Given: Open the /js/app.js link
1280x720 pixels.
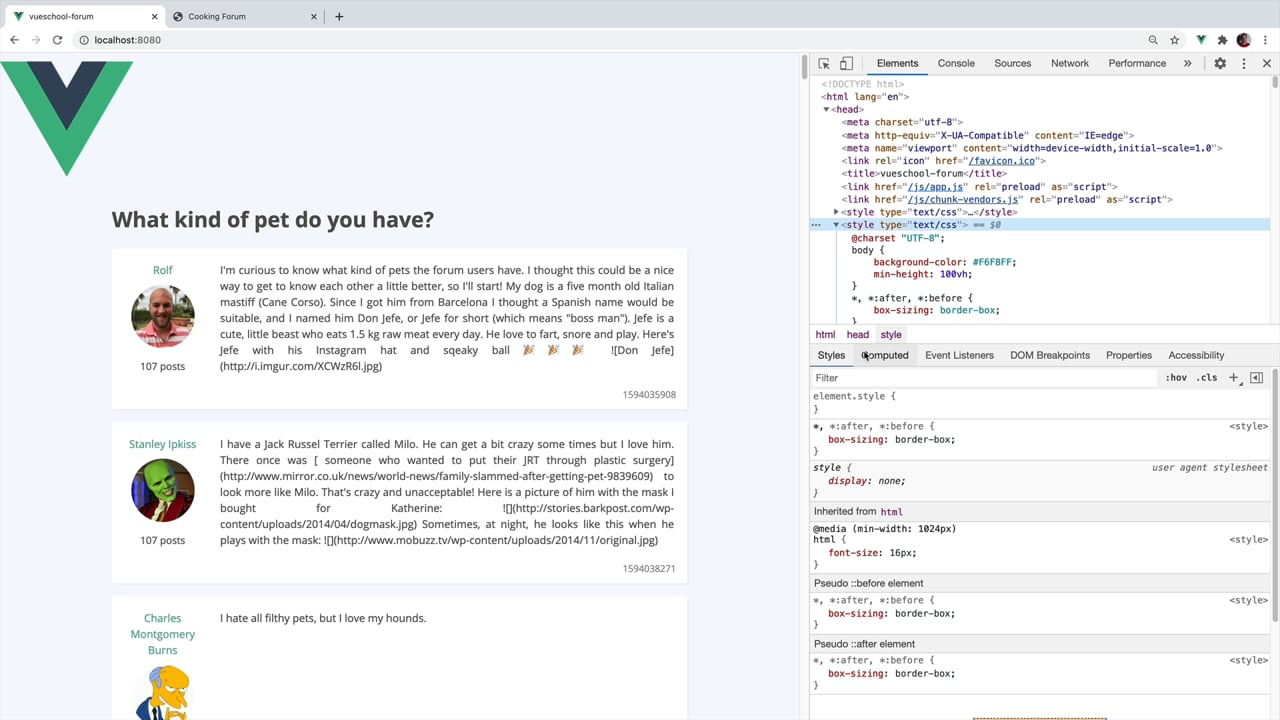Looking at the screenshot, I should [936, 187].
